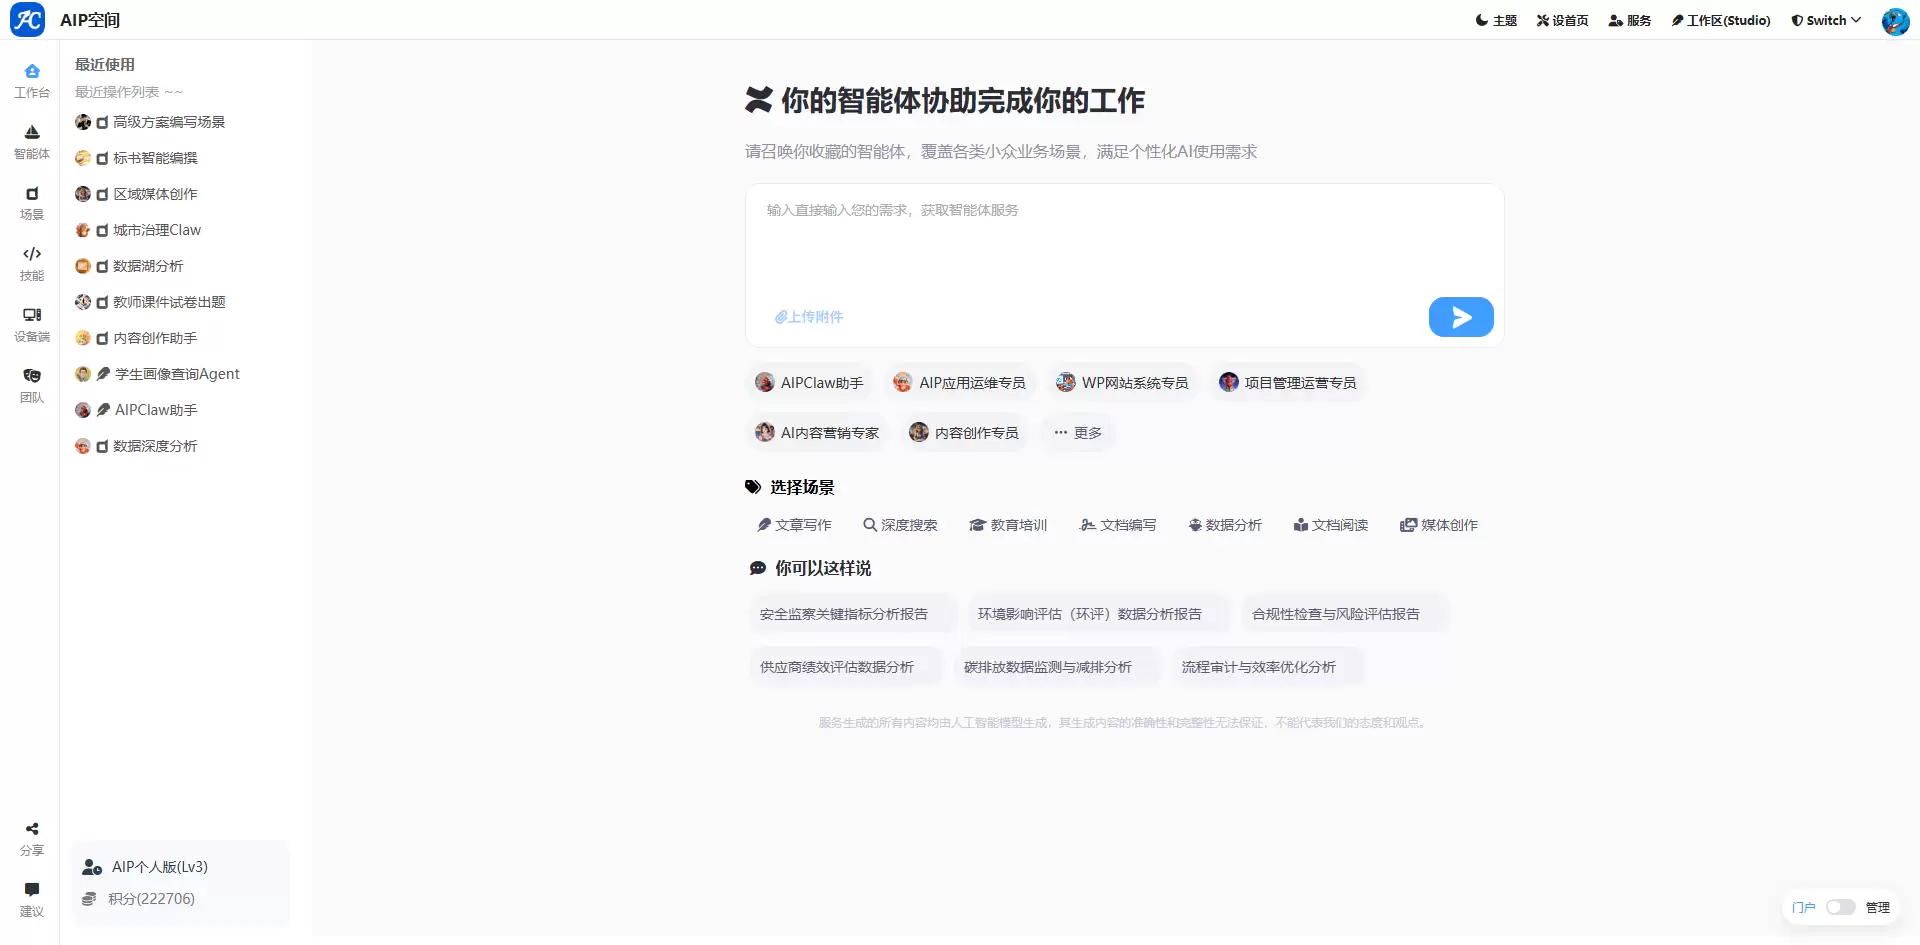
Task: Click the 数据湖分析 avatar icon
Action: [x=83, y=266]
